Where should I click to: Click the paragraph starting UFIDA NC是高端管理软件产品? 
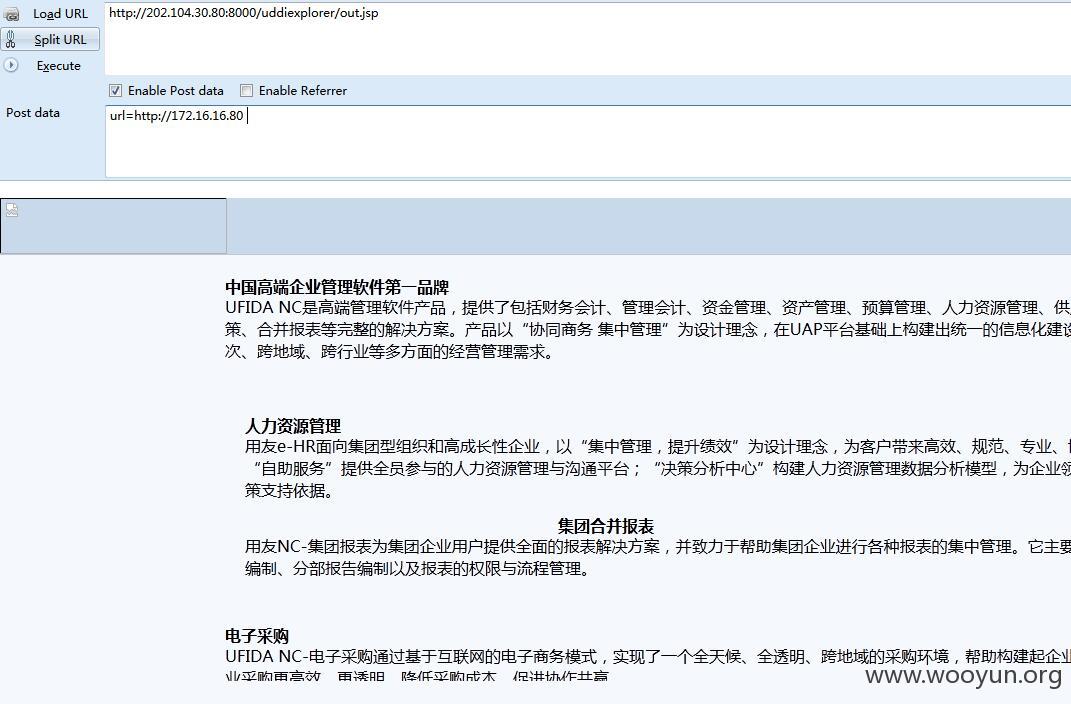648,330
